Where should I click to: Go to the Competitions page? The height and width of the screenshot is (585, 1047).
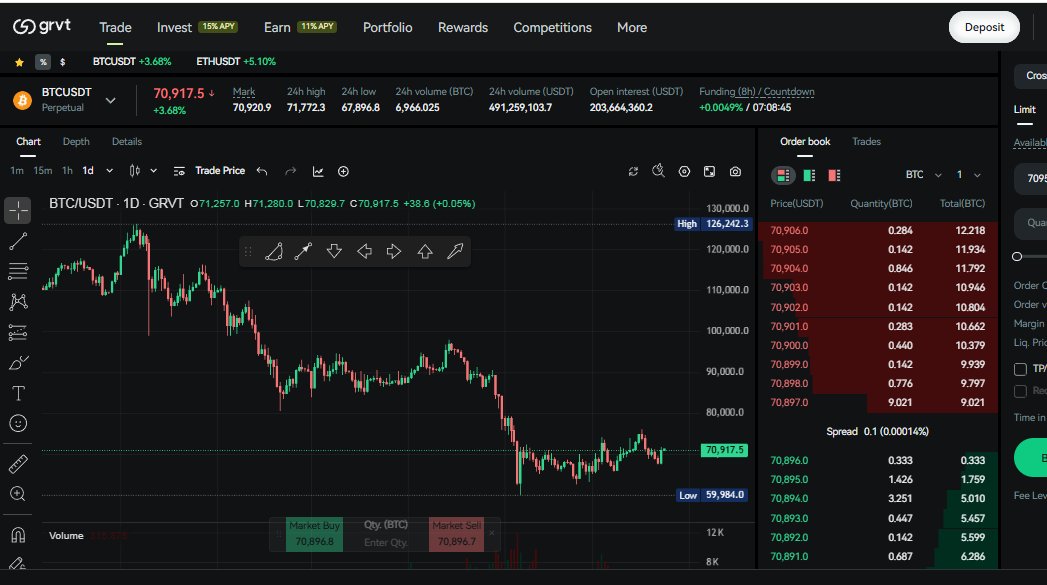click(552, 27)
